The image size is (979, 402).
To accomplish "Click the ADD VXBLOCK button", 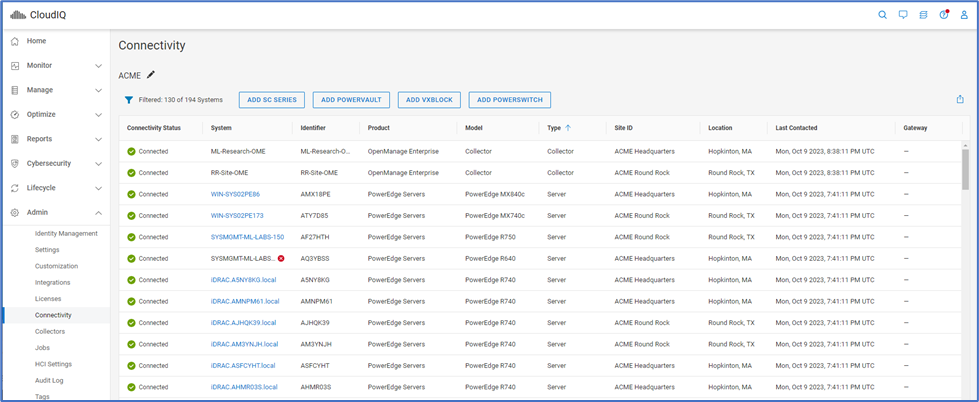I will pyautogui.click(x=429, y=100).
